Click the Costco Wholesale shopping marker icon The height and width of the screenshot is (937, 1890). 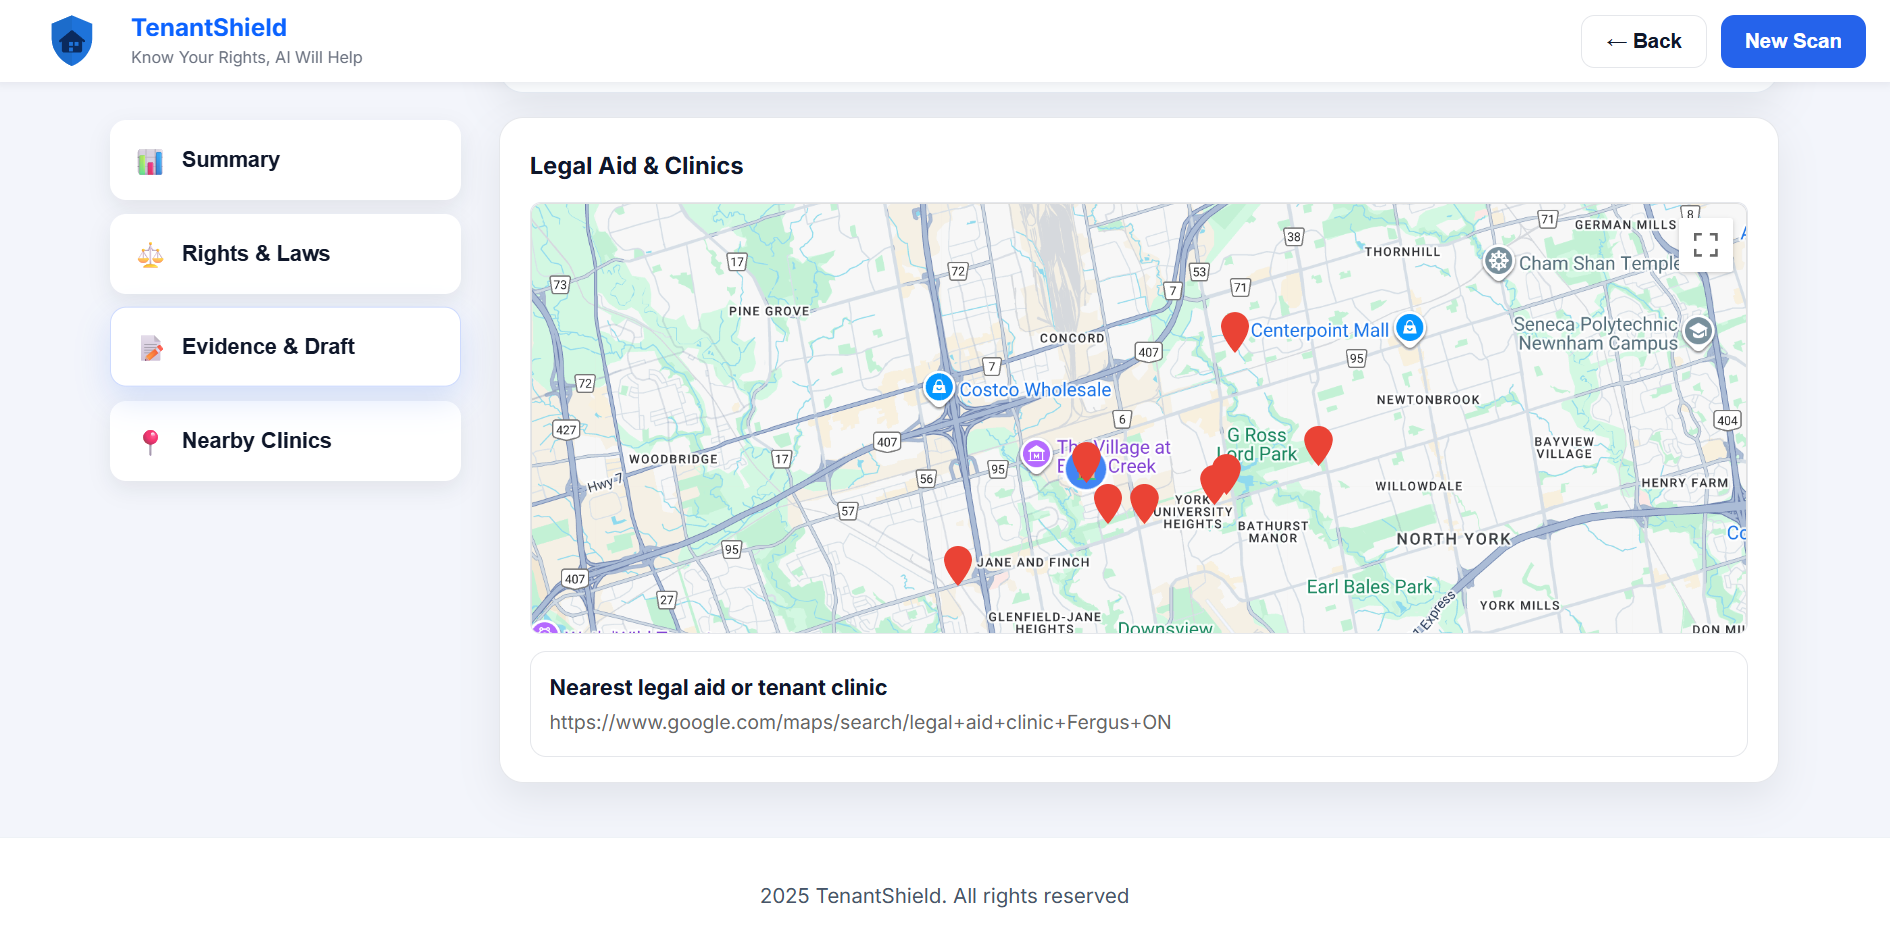(x=938, y=387)
